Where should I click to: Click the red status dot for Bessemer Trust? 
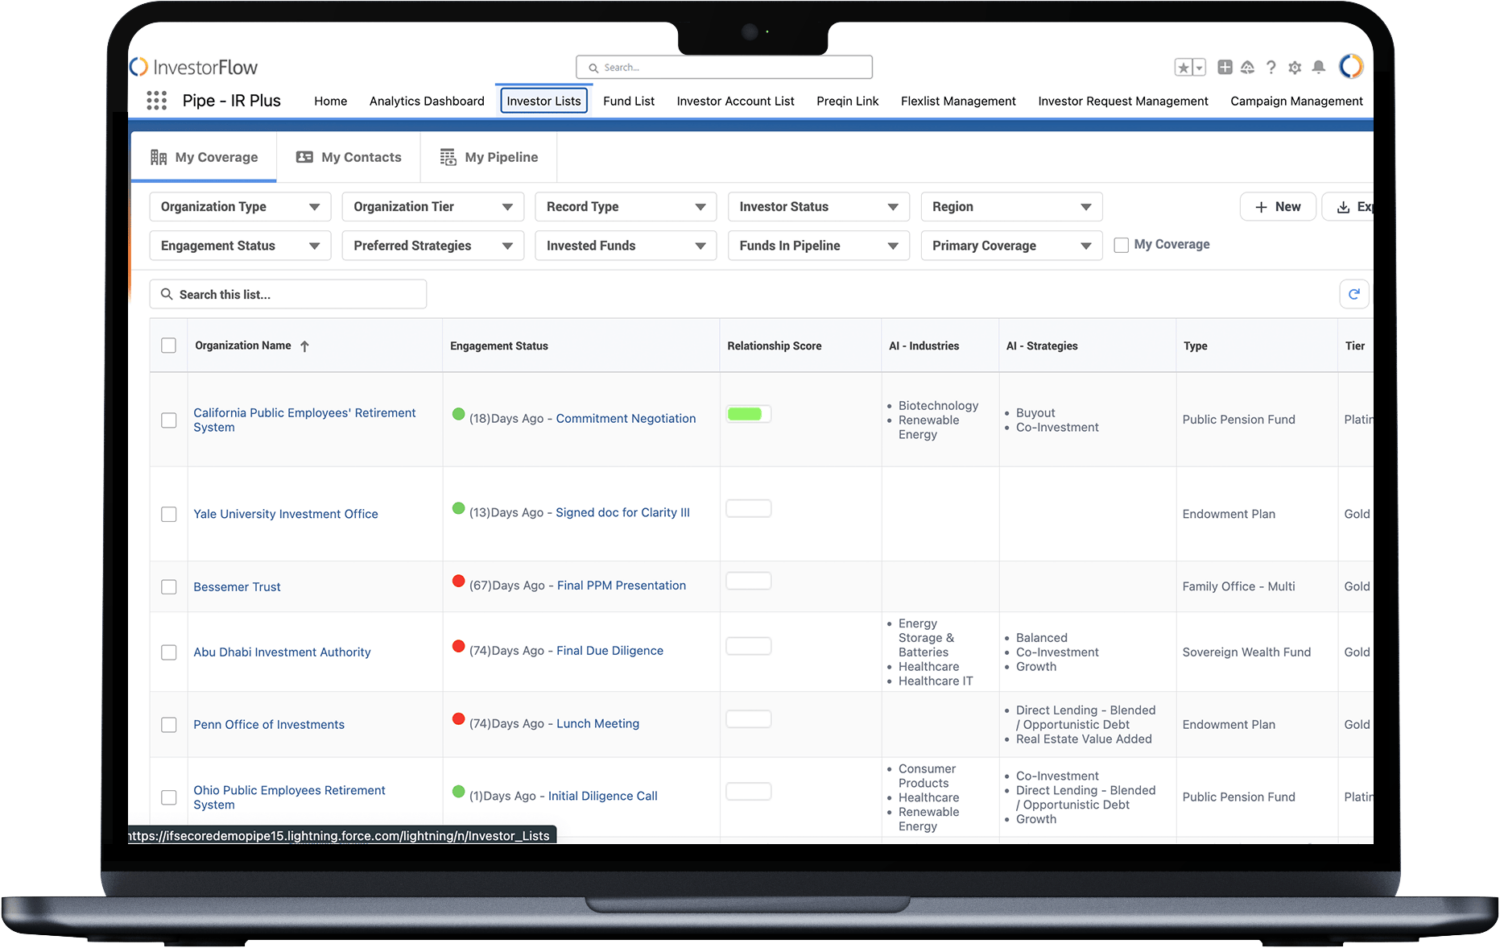[x=458, y=581]
